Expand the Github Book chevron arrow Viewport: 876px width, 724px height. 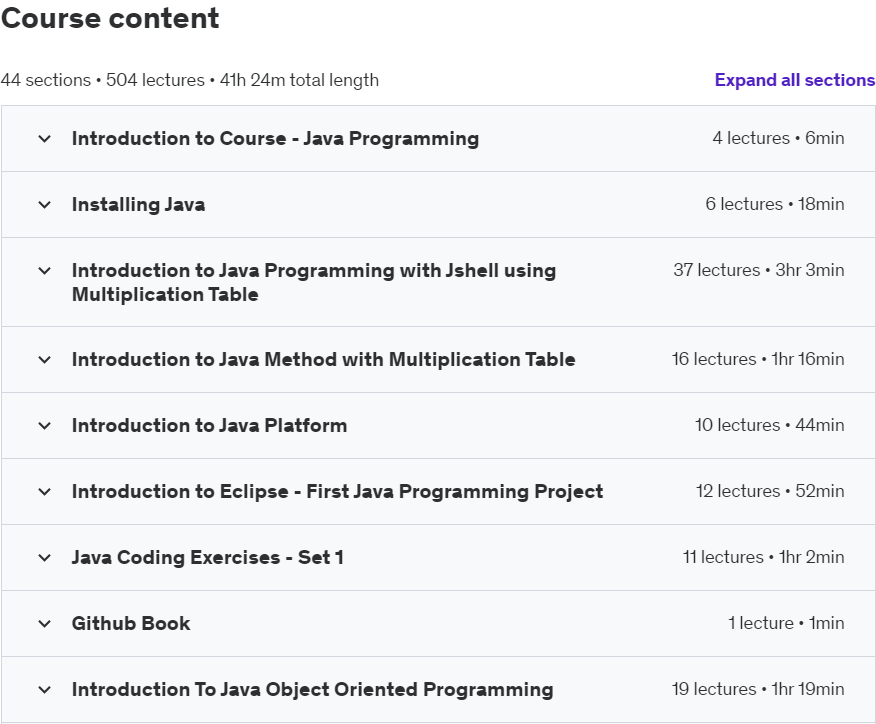[44, 624]
